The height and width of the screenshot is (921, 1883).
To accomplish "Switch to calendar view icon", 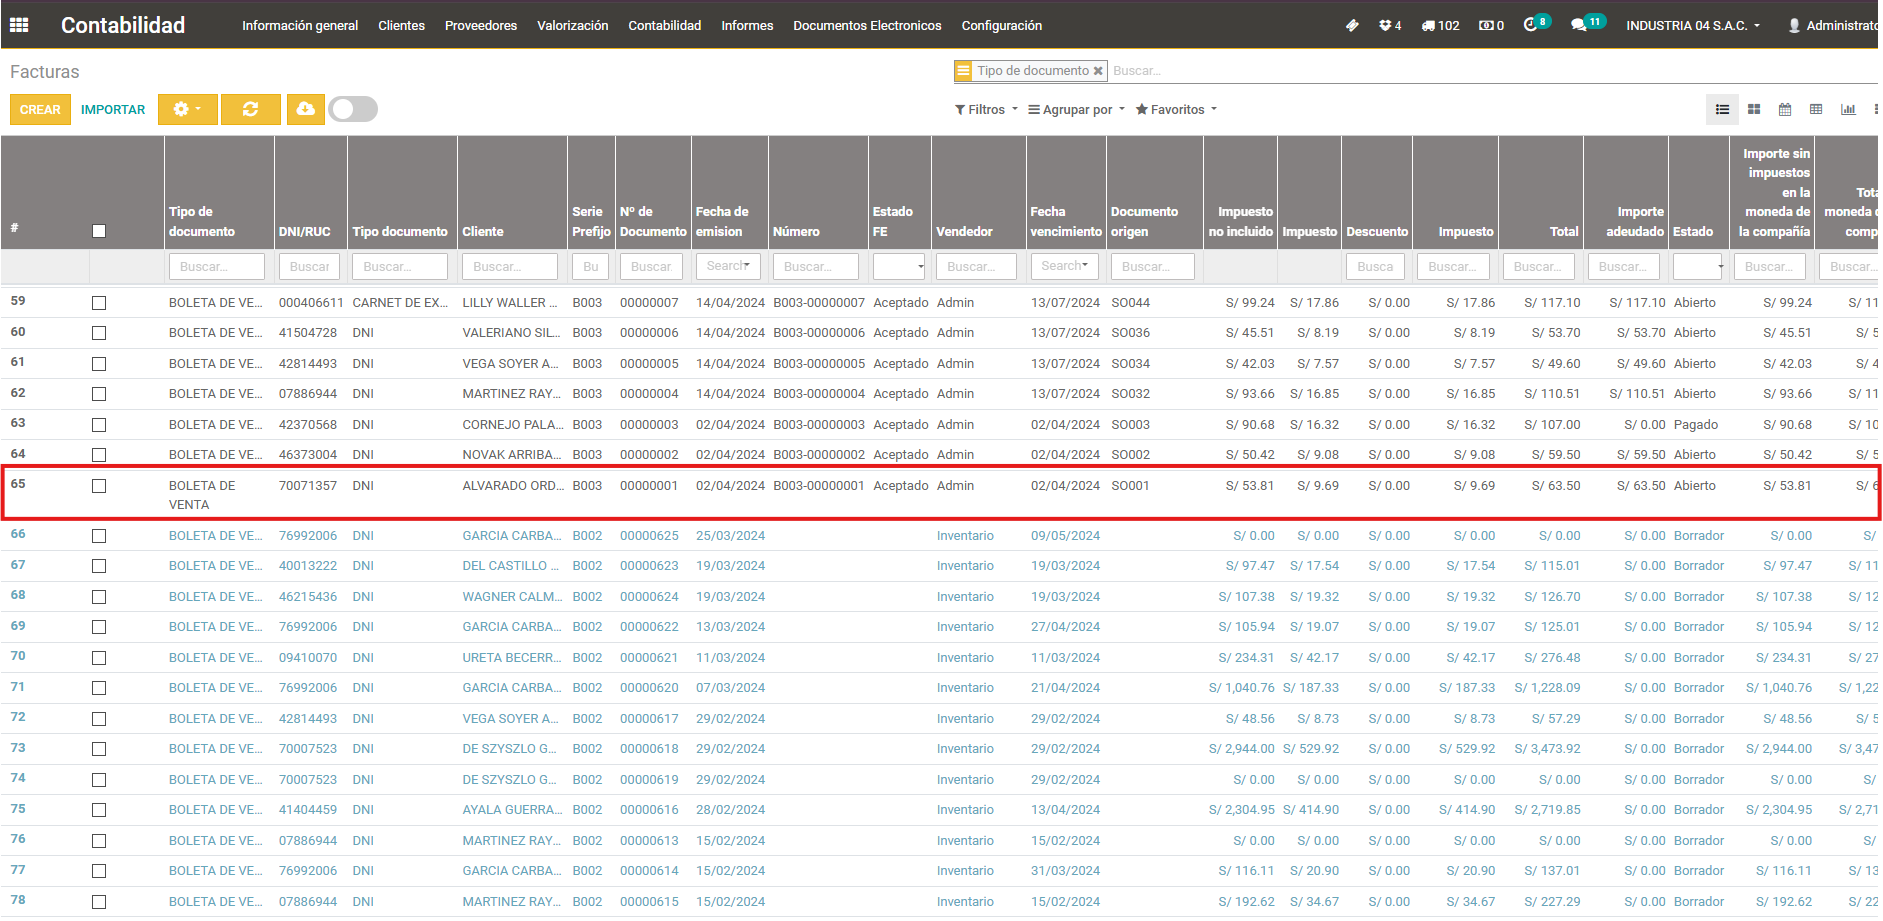I will 1785,109.
